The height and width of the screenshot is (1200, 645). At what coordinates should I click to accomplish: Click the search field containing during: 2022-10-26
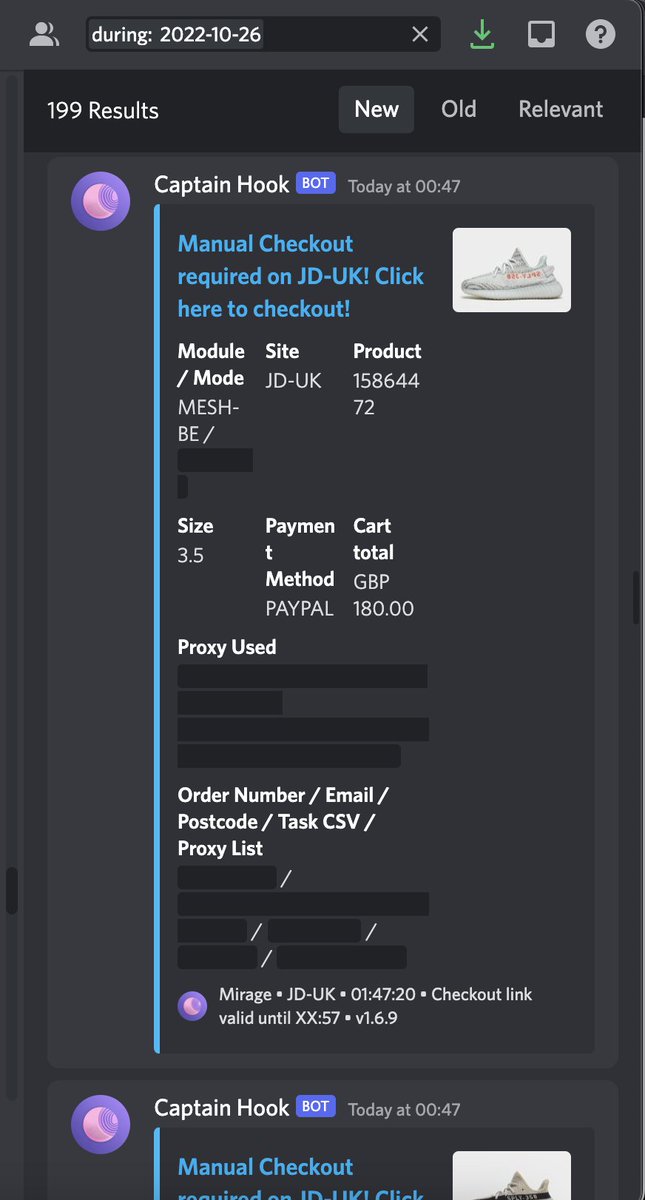pos(263,35)
